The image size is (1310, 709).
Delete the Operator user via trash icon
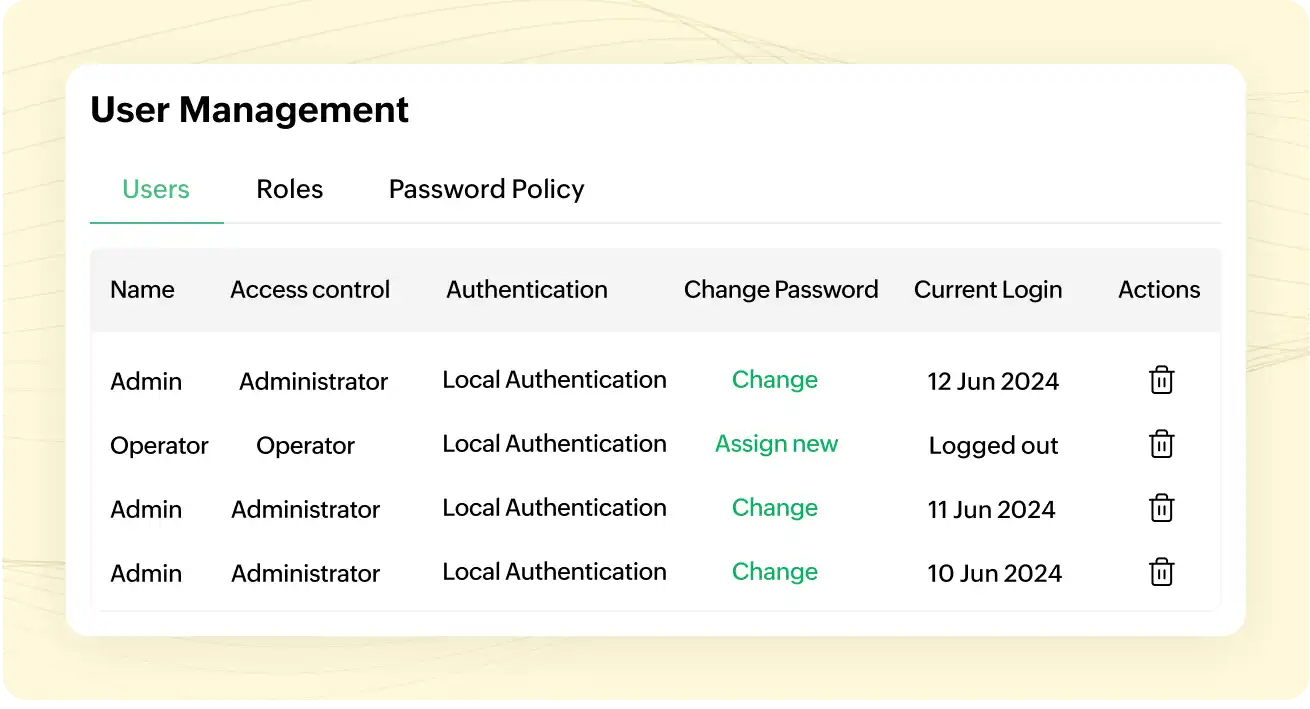pos(1161,444)
